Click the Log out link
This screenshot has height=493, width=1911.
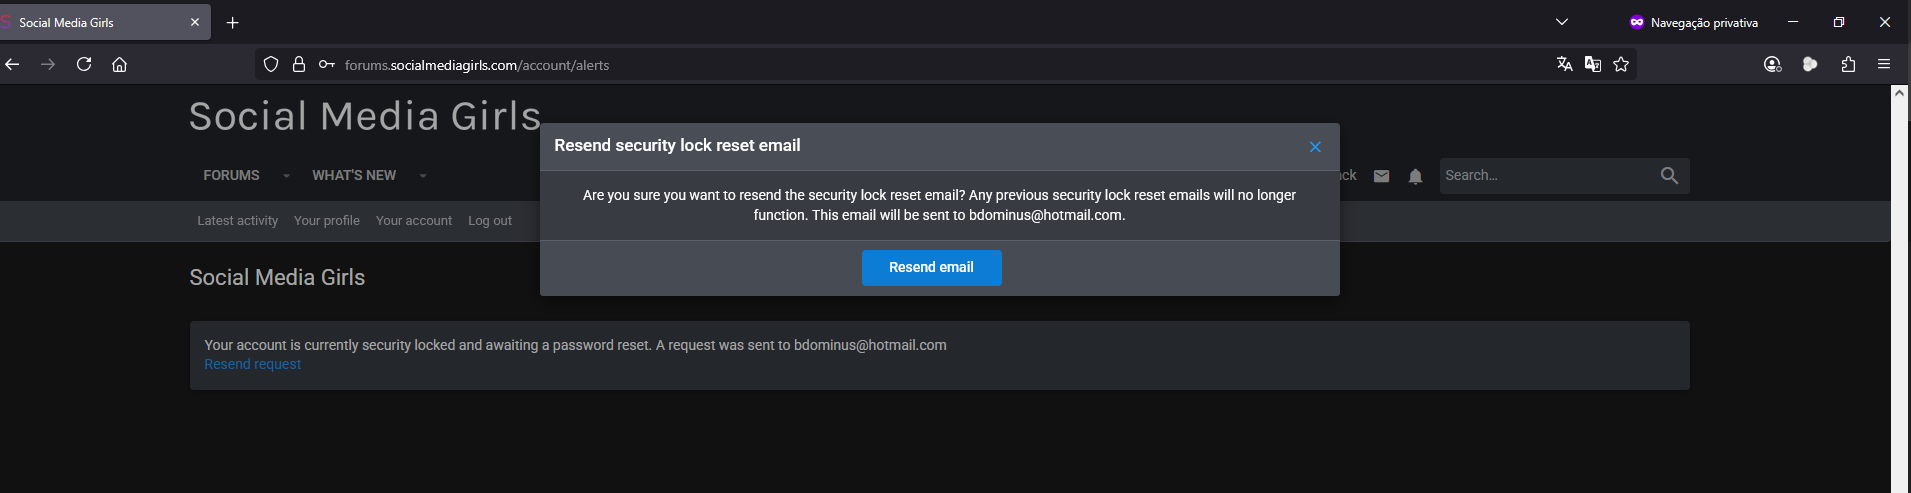pyautogui.click(x=489, y=220)
